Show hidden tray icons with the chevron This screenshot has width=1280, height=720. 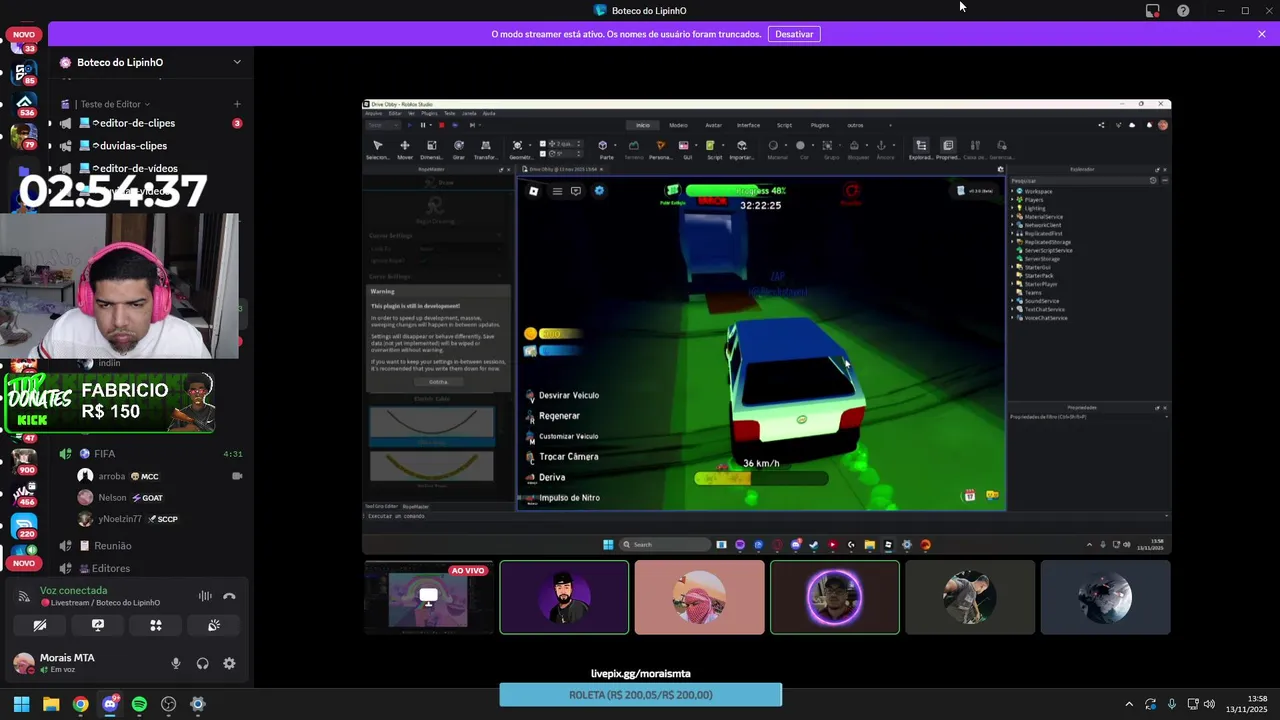1129,704
